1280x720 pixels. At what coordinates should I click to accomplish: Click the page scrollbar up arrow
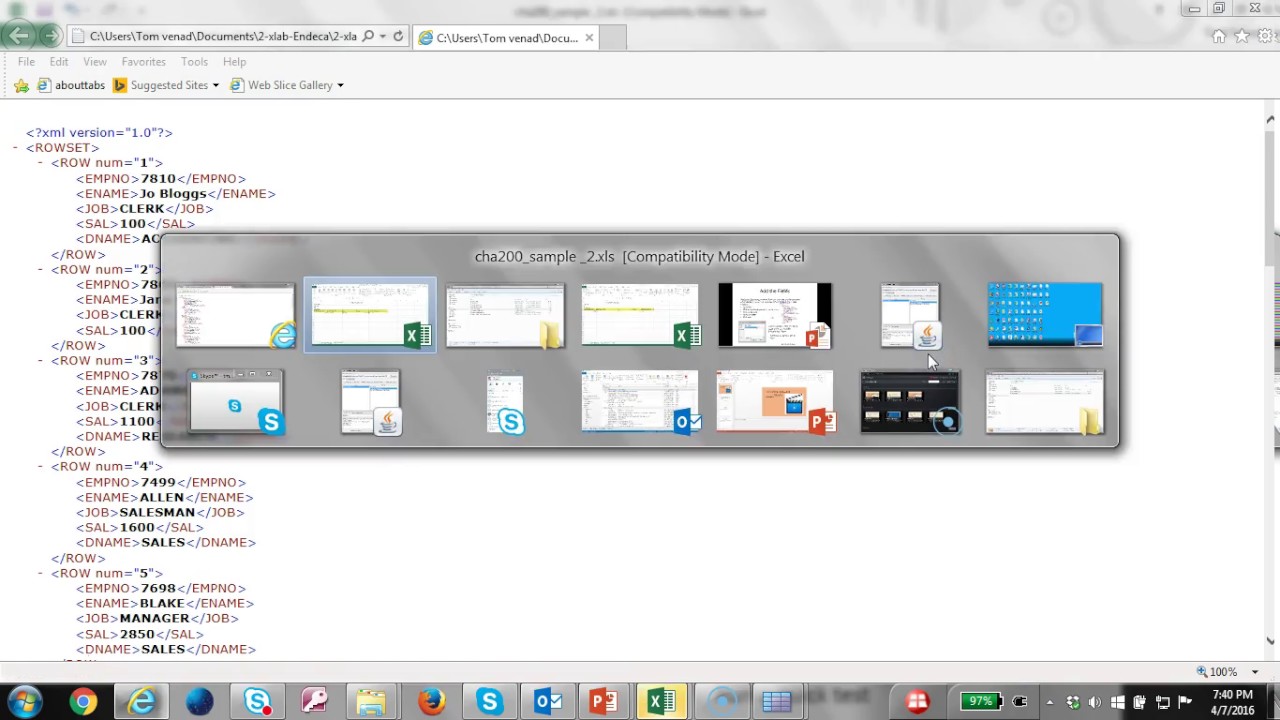click(x=1271, y=119)
